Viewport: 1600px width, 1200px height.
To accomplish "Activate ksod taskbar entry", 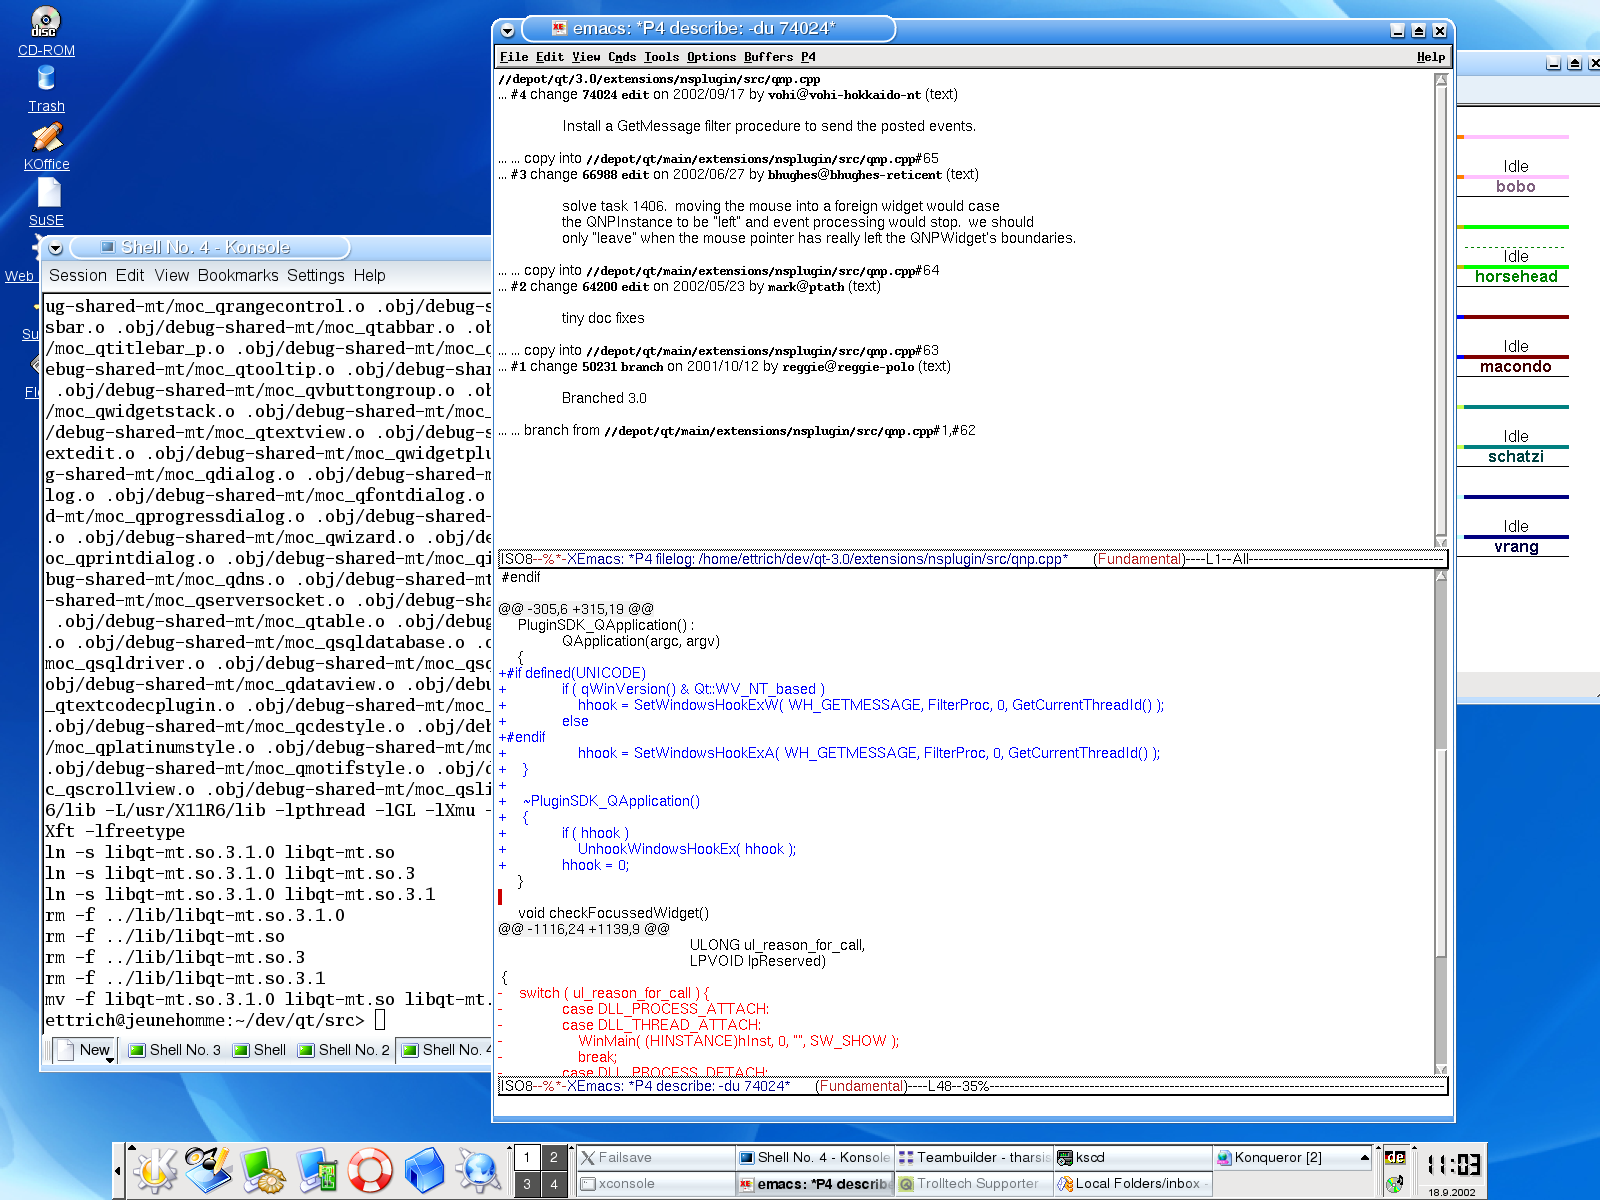I will point(1133,1158).
